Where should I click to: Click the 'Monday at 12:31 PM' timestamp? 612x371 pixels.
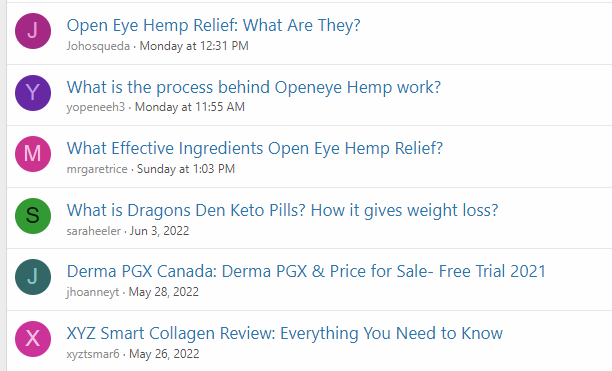tap(194, 46)
